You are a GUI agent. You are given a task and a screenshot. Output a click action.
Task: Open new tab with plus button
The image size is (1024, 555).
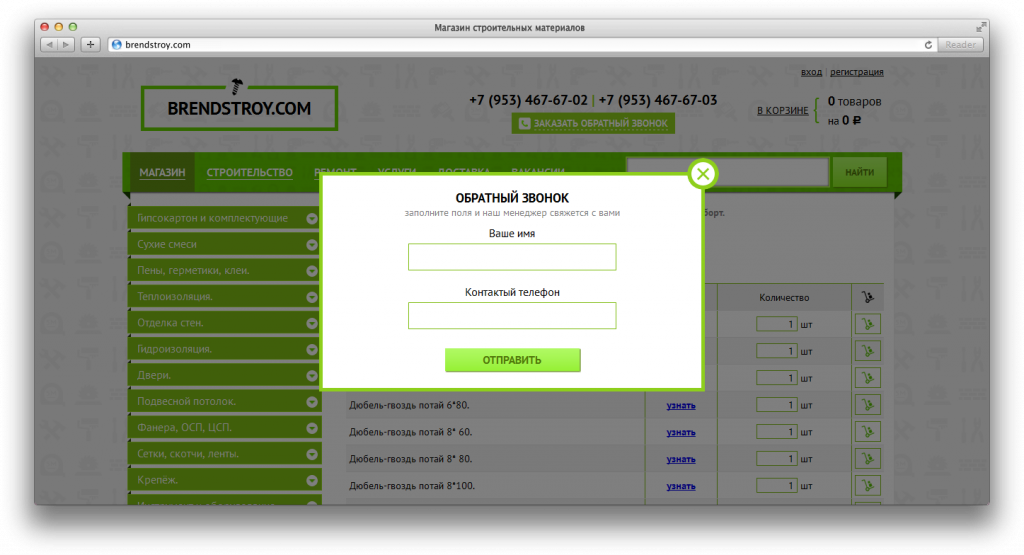point(90,44)
